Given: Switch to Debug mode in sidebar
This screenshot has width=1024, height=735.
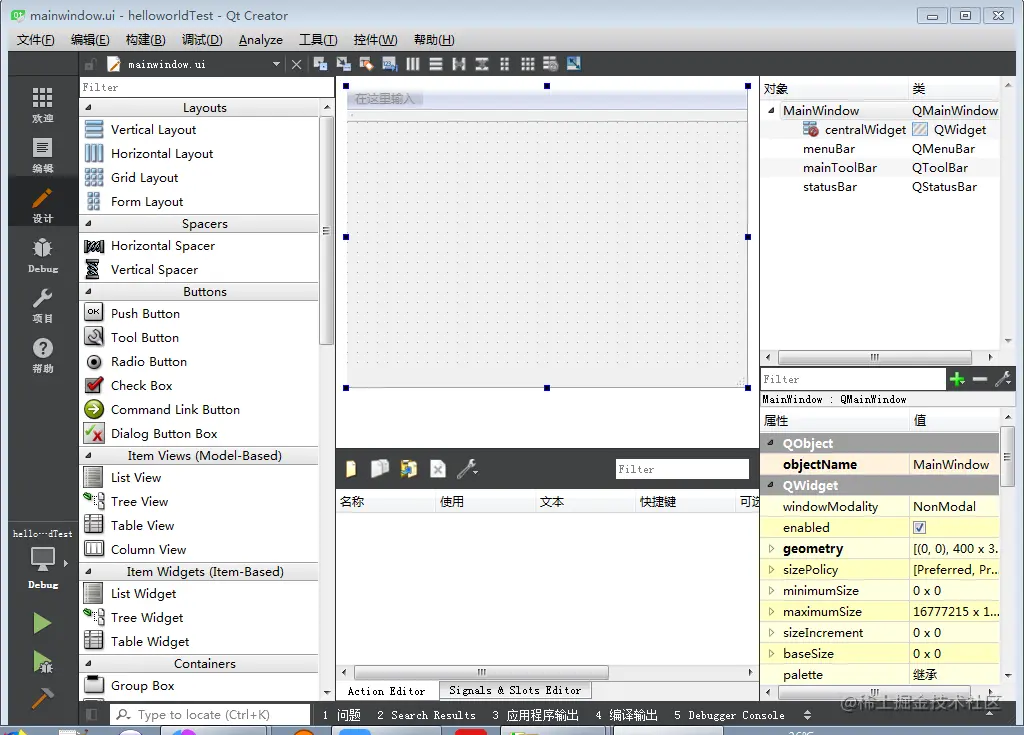Looking at the screenshot, I should coord(42,255).
